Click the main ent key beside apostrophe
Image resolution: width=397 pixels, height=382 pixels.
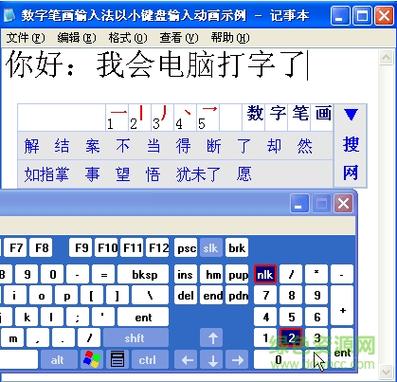click(x=143, y=317)
